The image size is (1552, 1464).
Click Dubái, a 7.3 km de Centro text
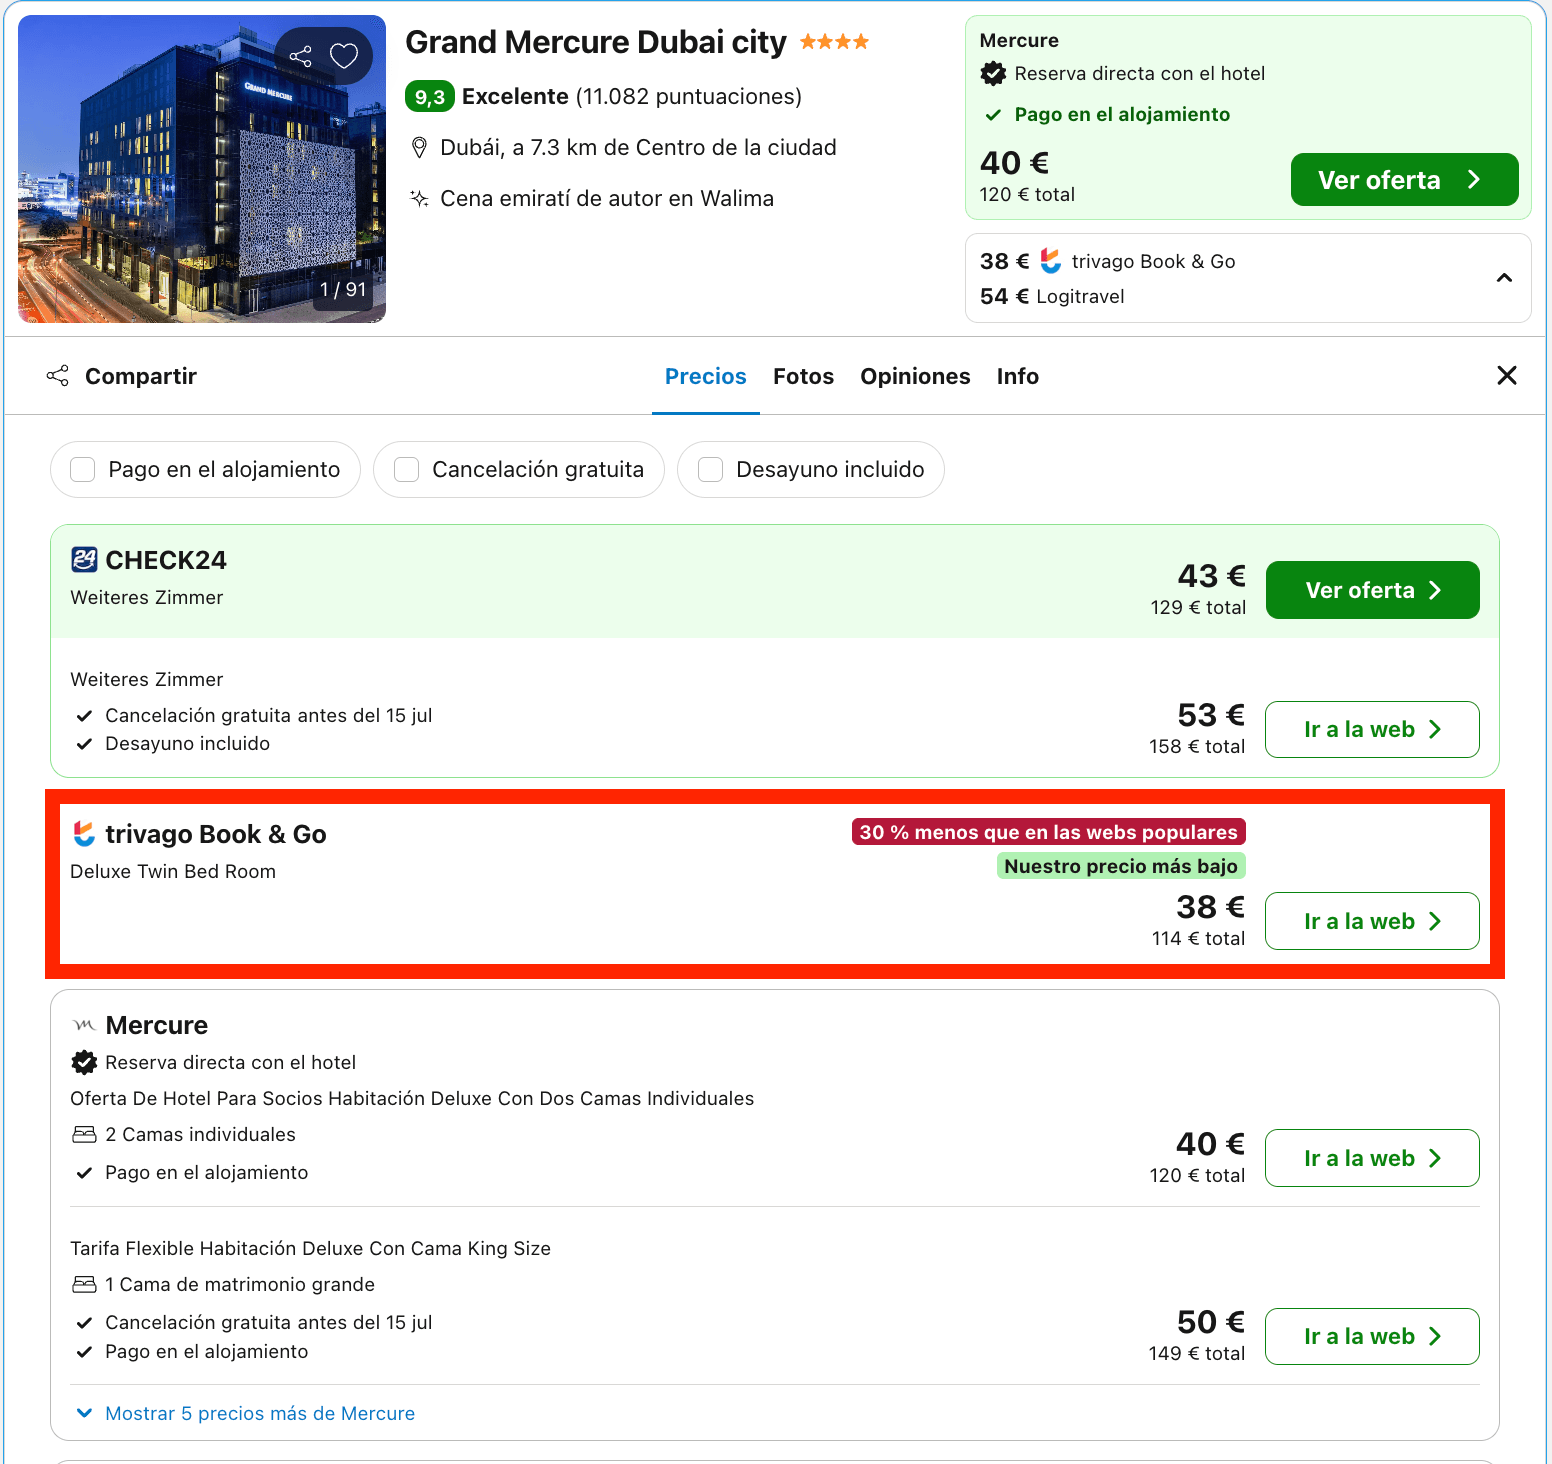pyautogui.click(x=638, y=148)
